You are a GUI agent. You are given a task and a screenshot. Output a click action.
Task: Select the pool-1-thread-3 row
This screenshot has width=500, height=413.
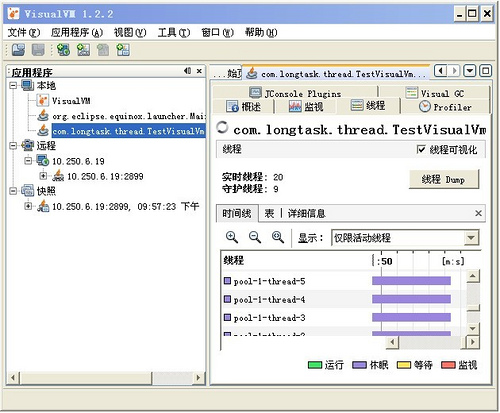pyautogui.click(x=343, y=317)
